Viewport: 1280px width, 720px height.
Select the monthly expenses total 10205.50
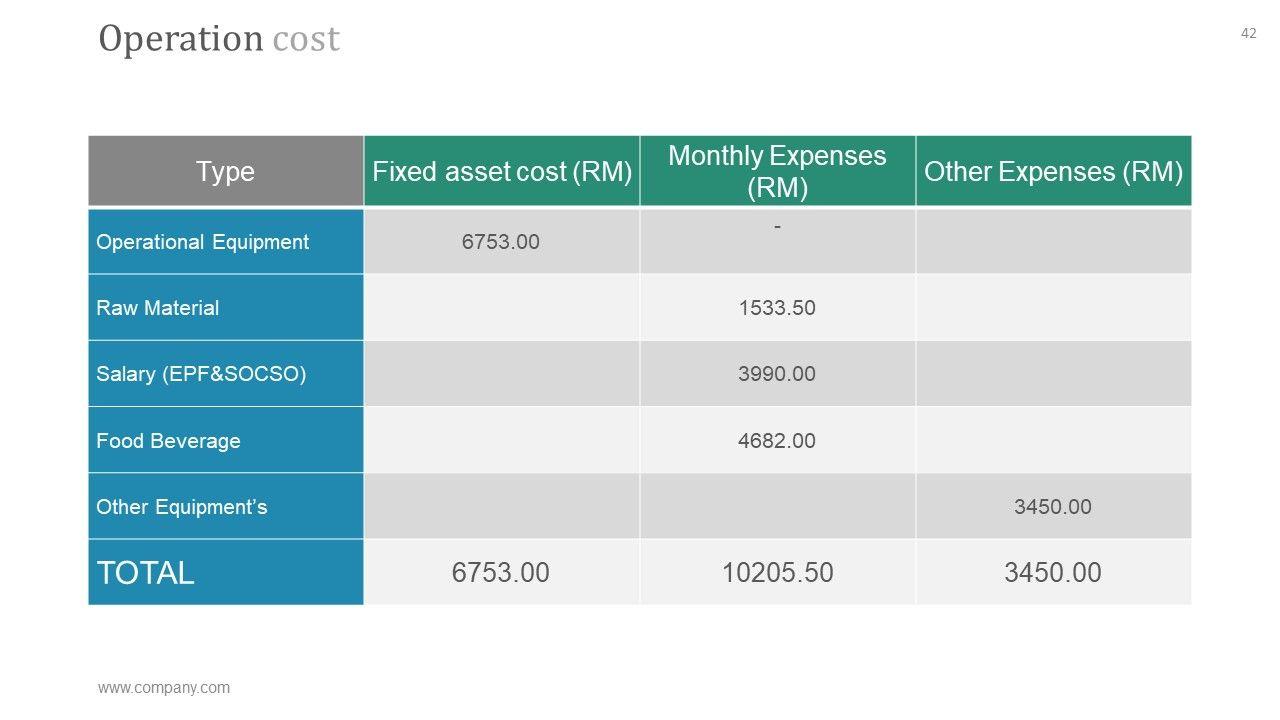click(777, 573)
